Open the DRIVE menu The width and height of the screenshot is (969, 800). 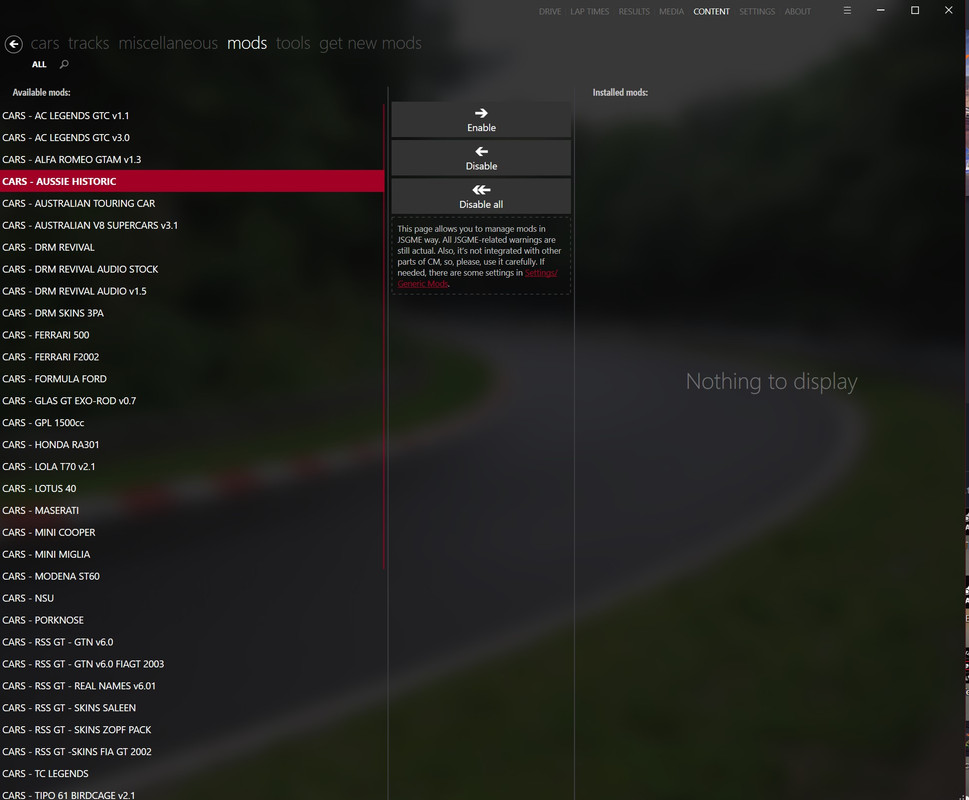click(550, 11)
